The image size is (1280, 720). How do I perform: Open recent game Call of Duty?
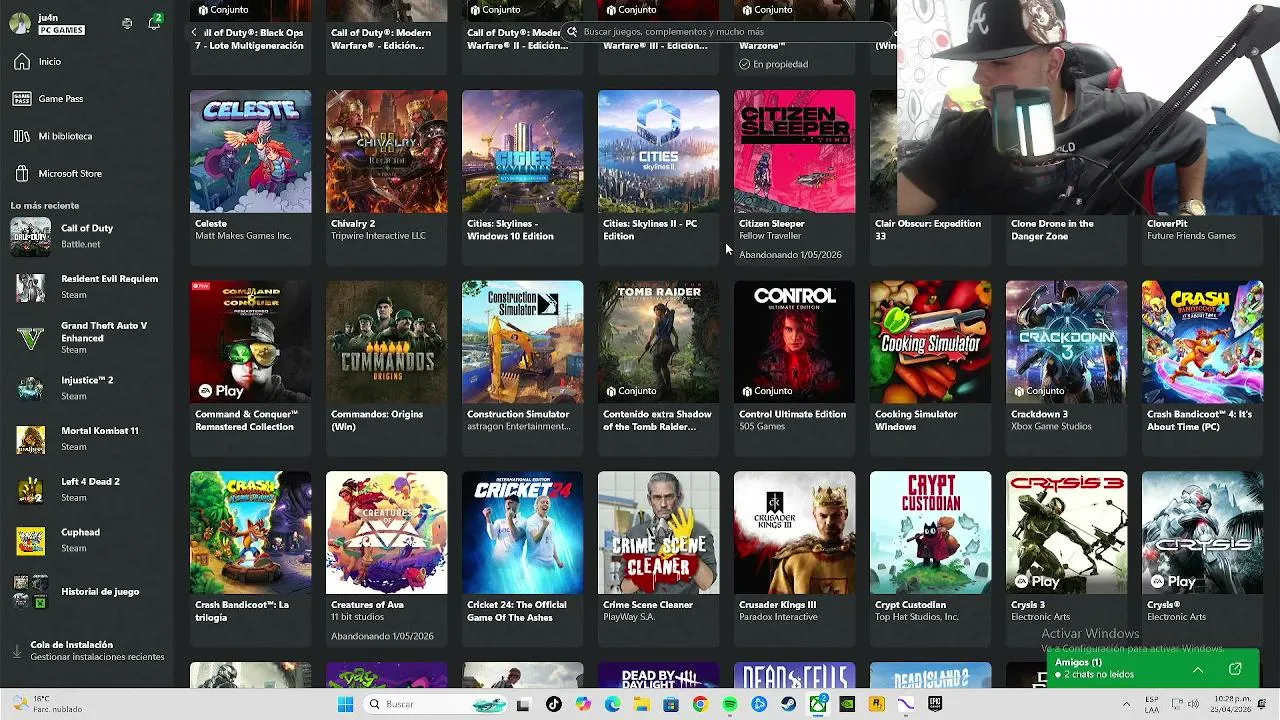click(86, 236)
